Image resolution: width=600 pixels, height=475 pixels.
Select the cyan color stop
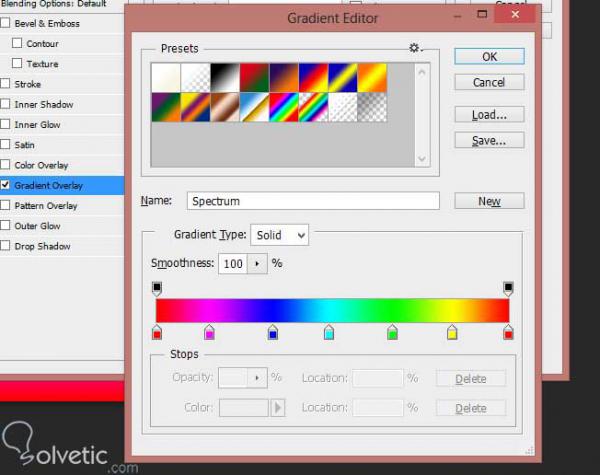[x=329, y=332]
